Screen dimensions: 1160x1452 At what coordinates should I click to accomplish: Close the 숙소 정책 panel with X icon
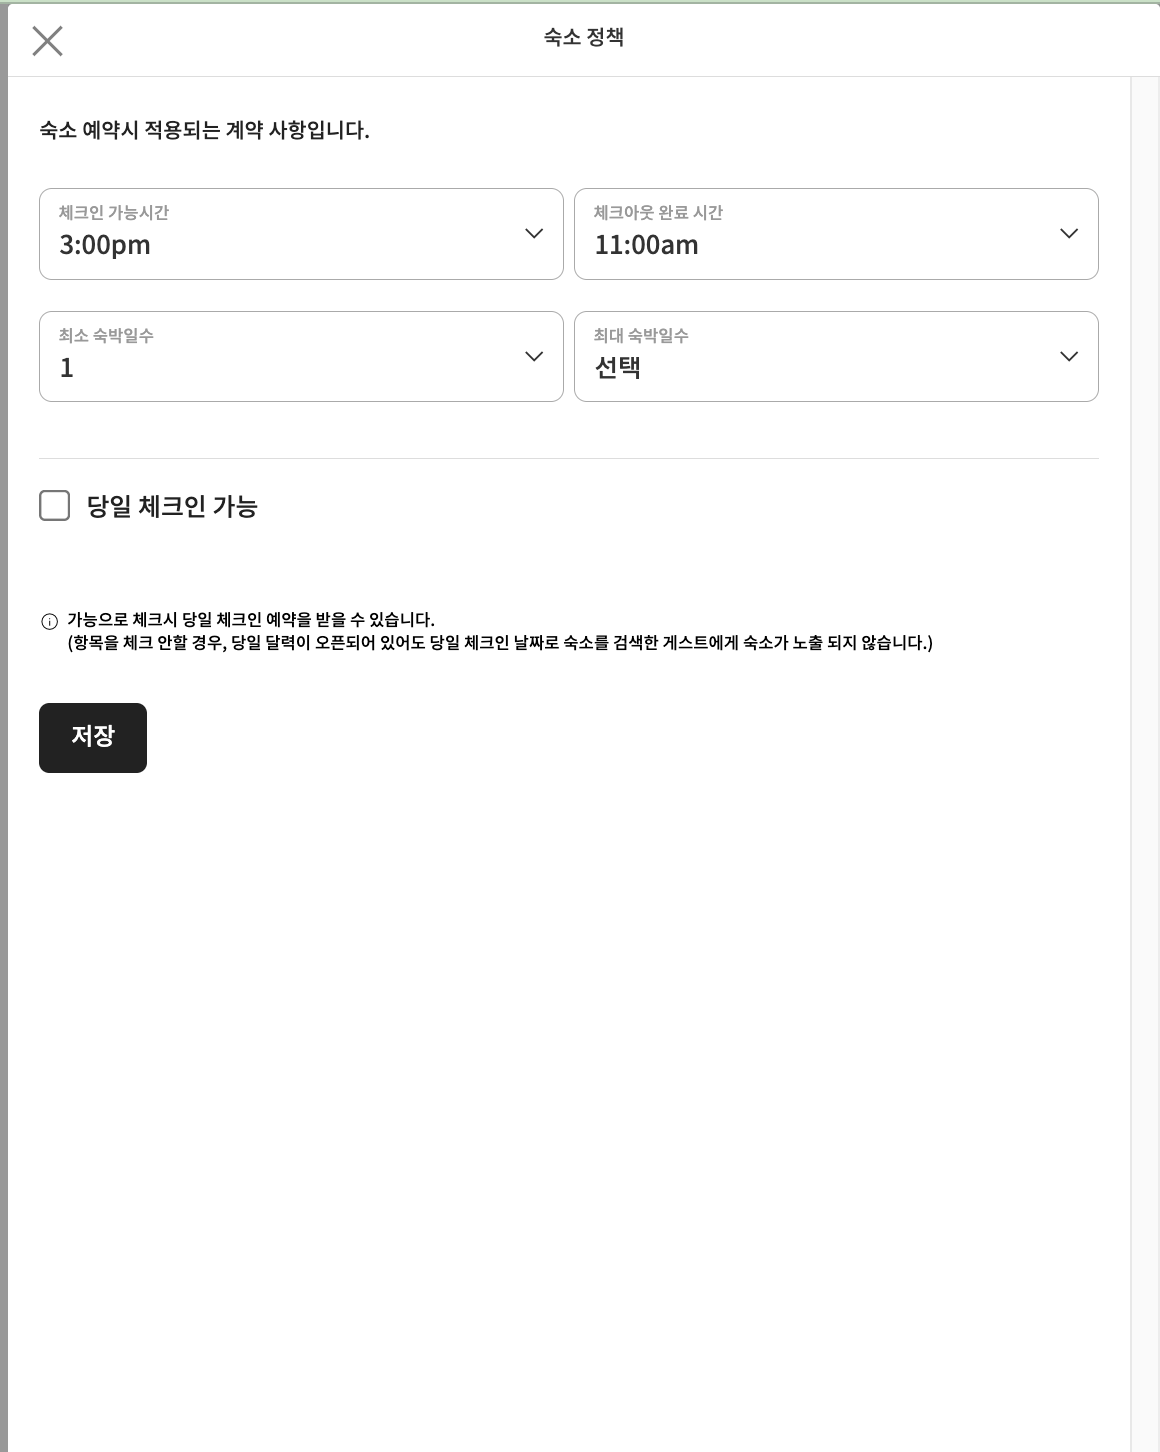pos(47,41)
